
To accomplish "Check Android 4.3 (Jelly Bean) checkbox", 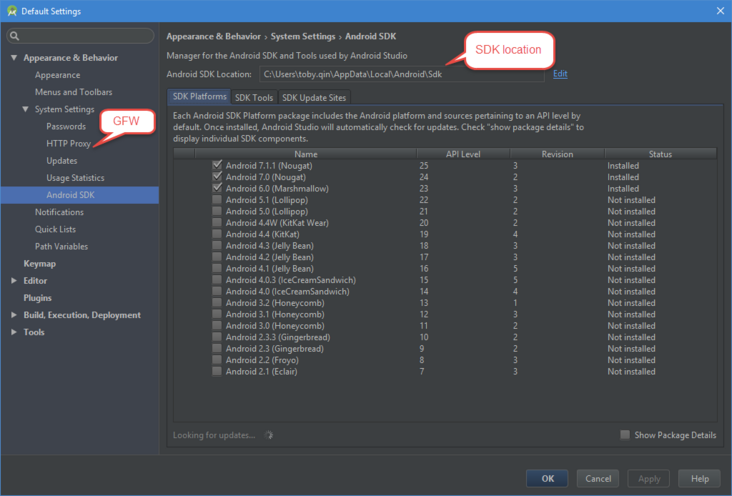I will [x=217, y=245].
